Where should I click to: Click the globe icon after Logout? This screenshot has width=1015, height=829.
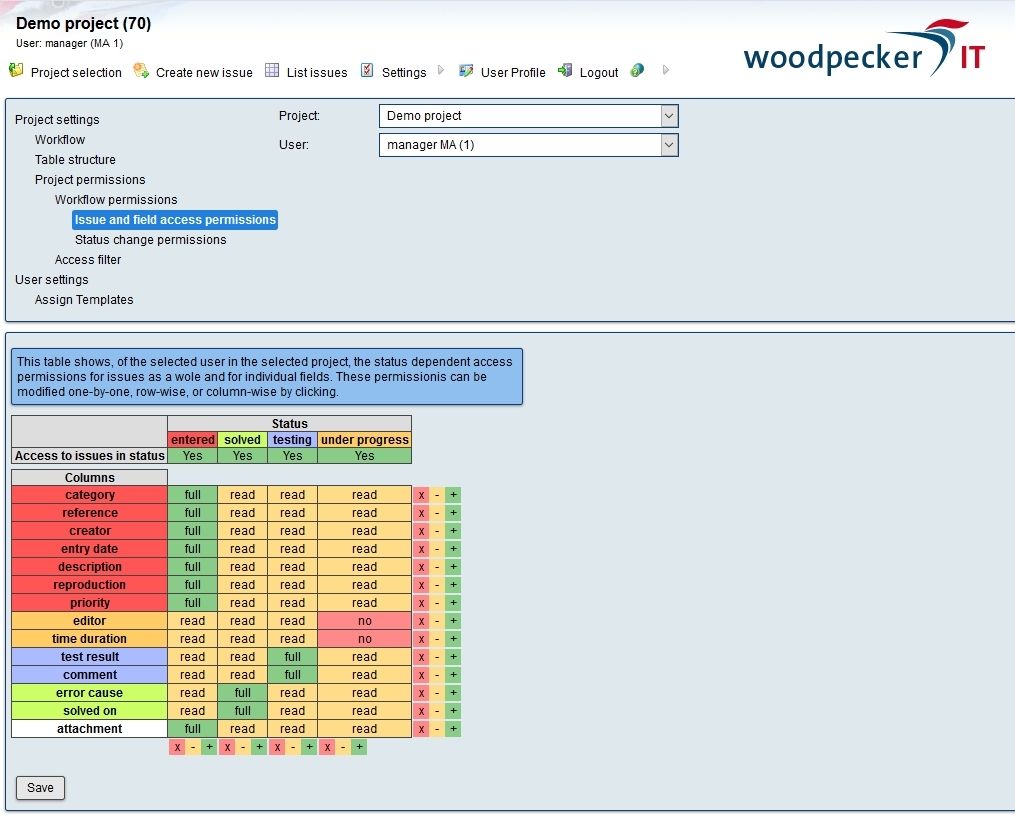(x=636, y=71)
